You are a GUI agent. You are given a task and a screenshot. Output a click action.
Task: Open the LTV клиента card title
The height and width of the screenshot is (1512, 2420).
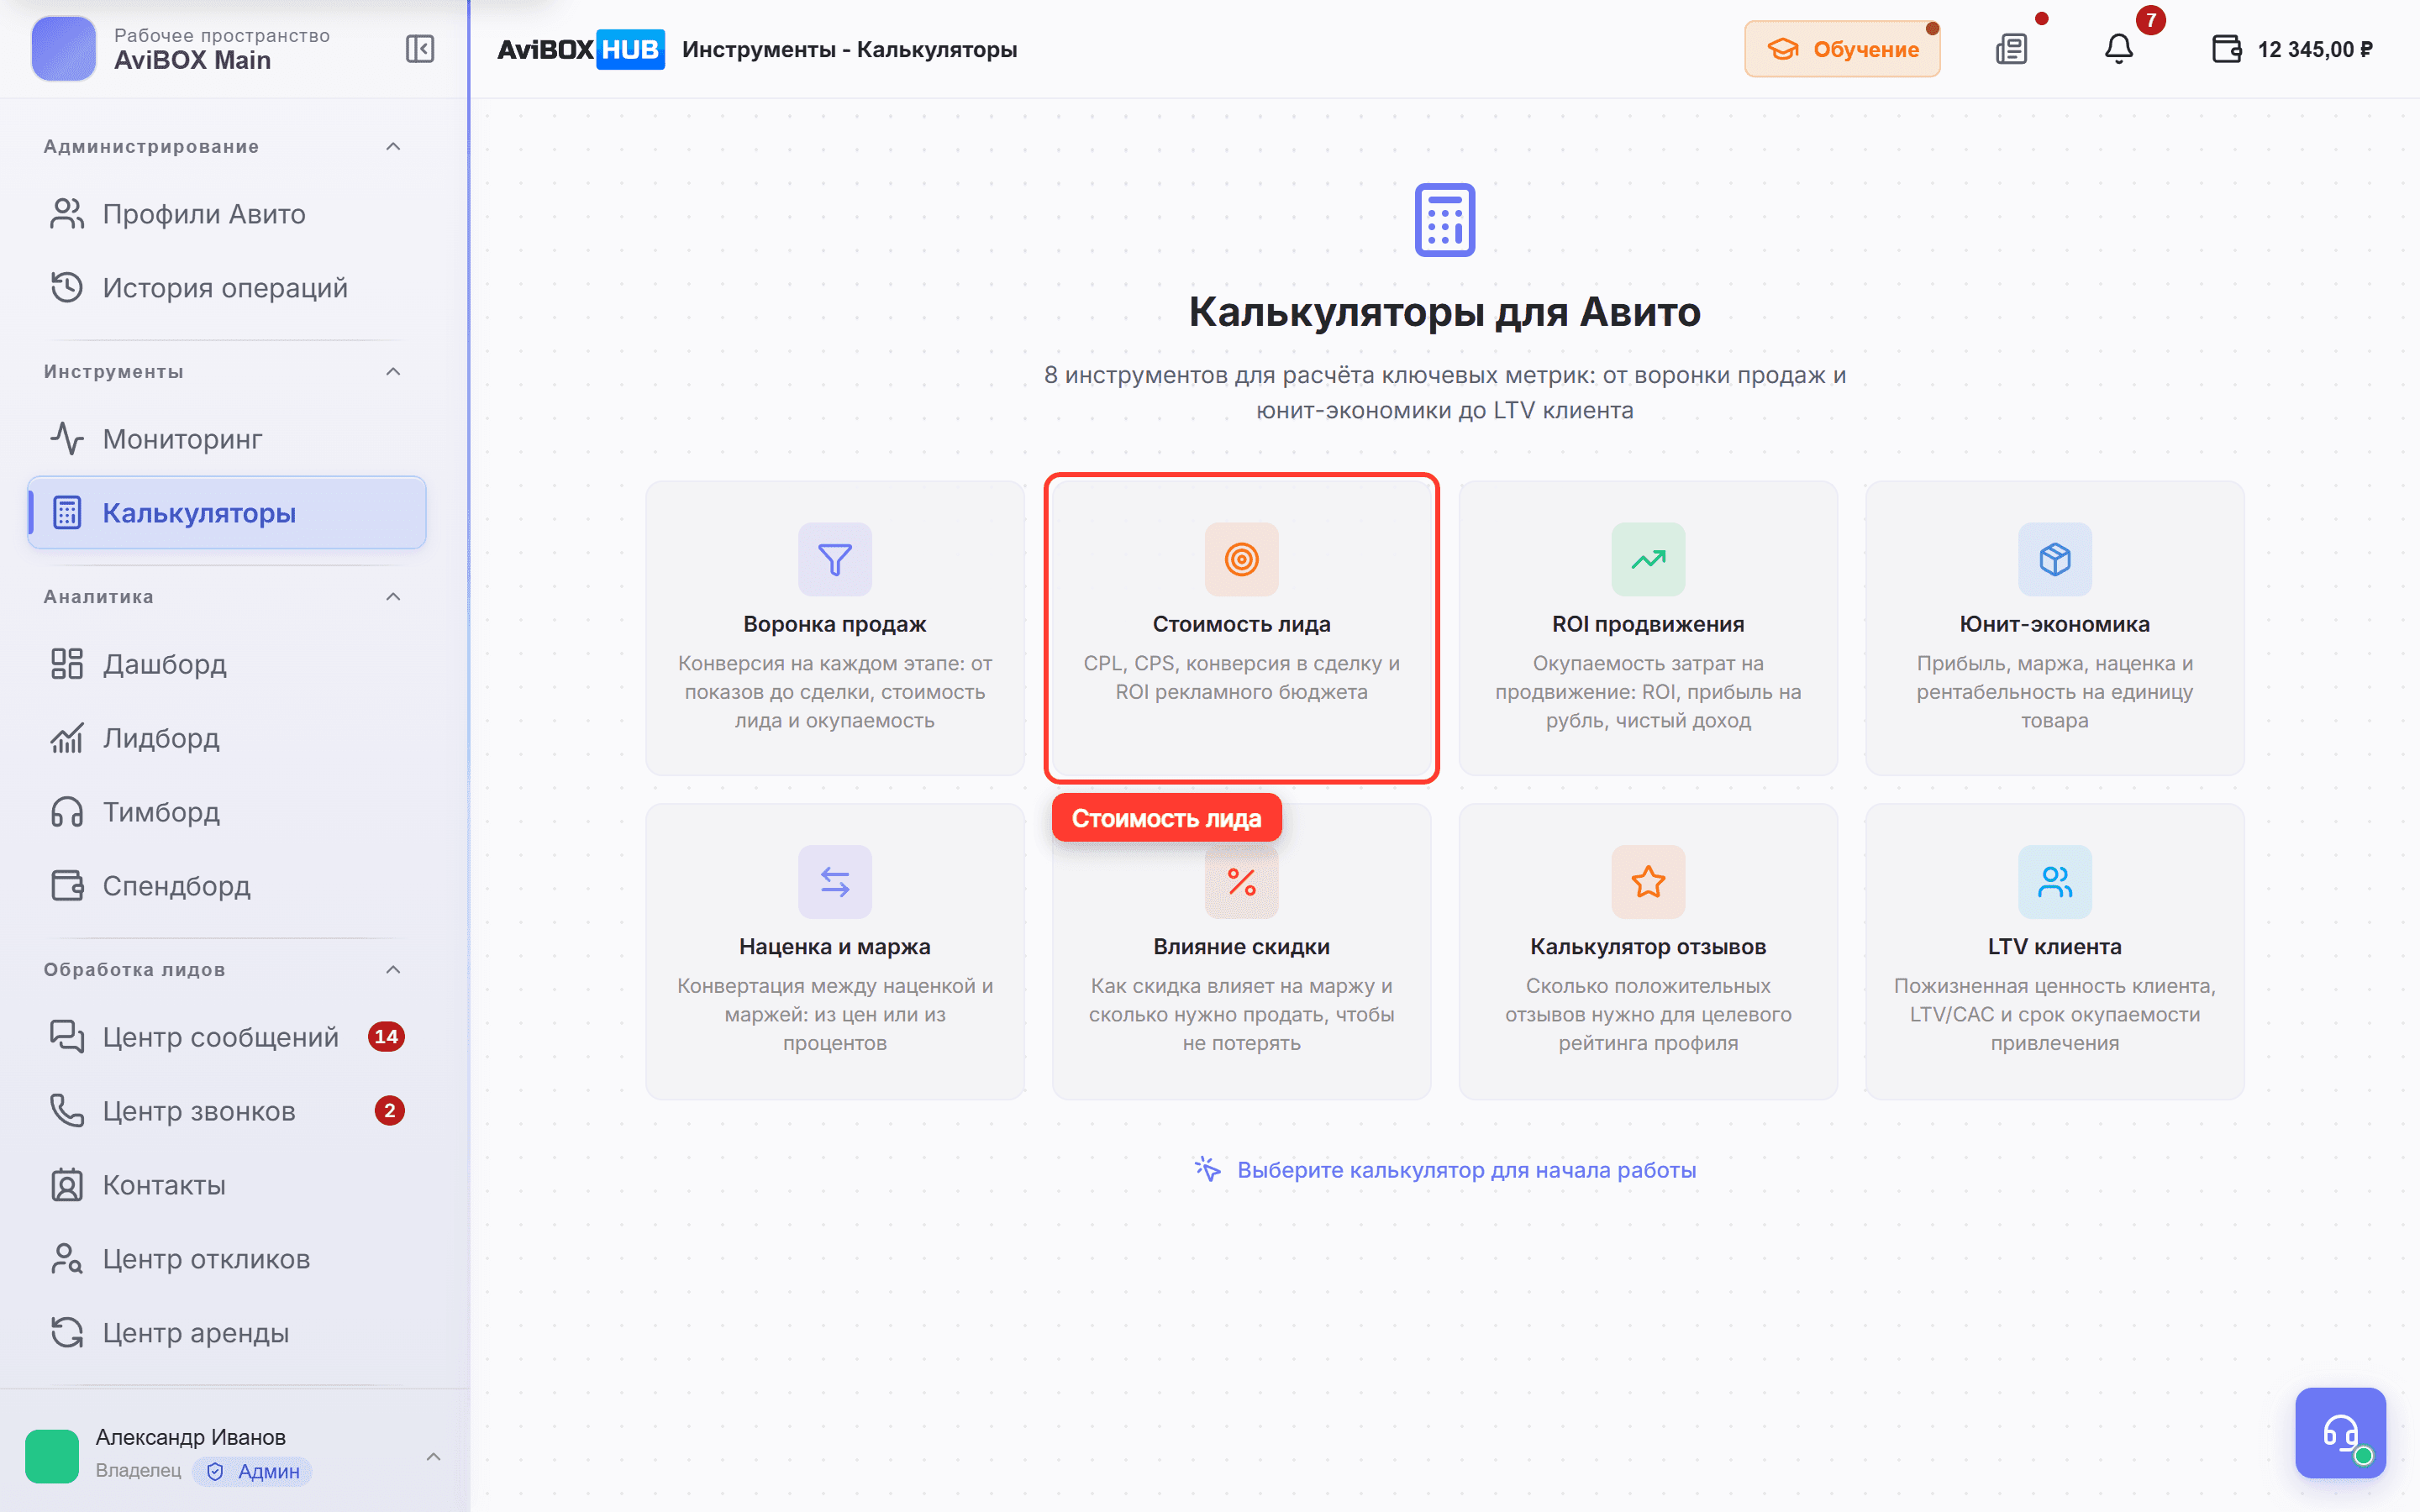coord(2055,947)
